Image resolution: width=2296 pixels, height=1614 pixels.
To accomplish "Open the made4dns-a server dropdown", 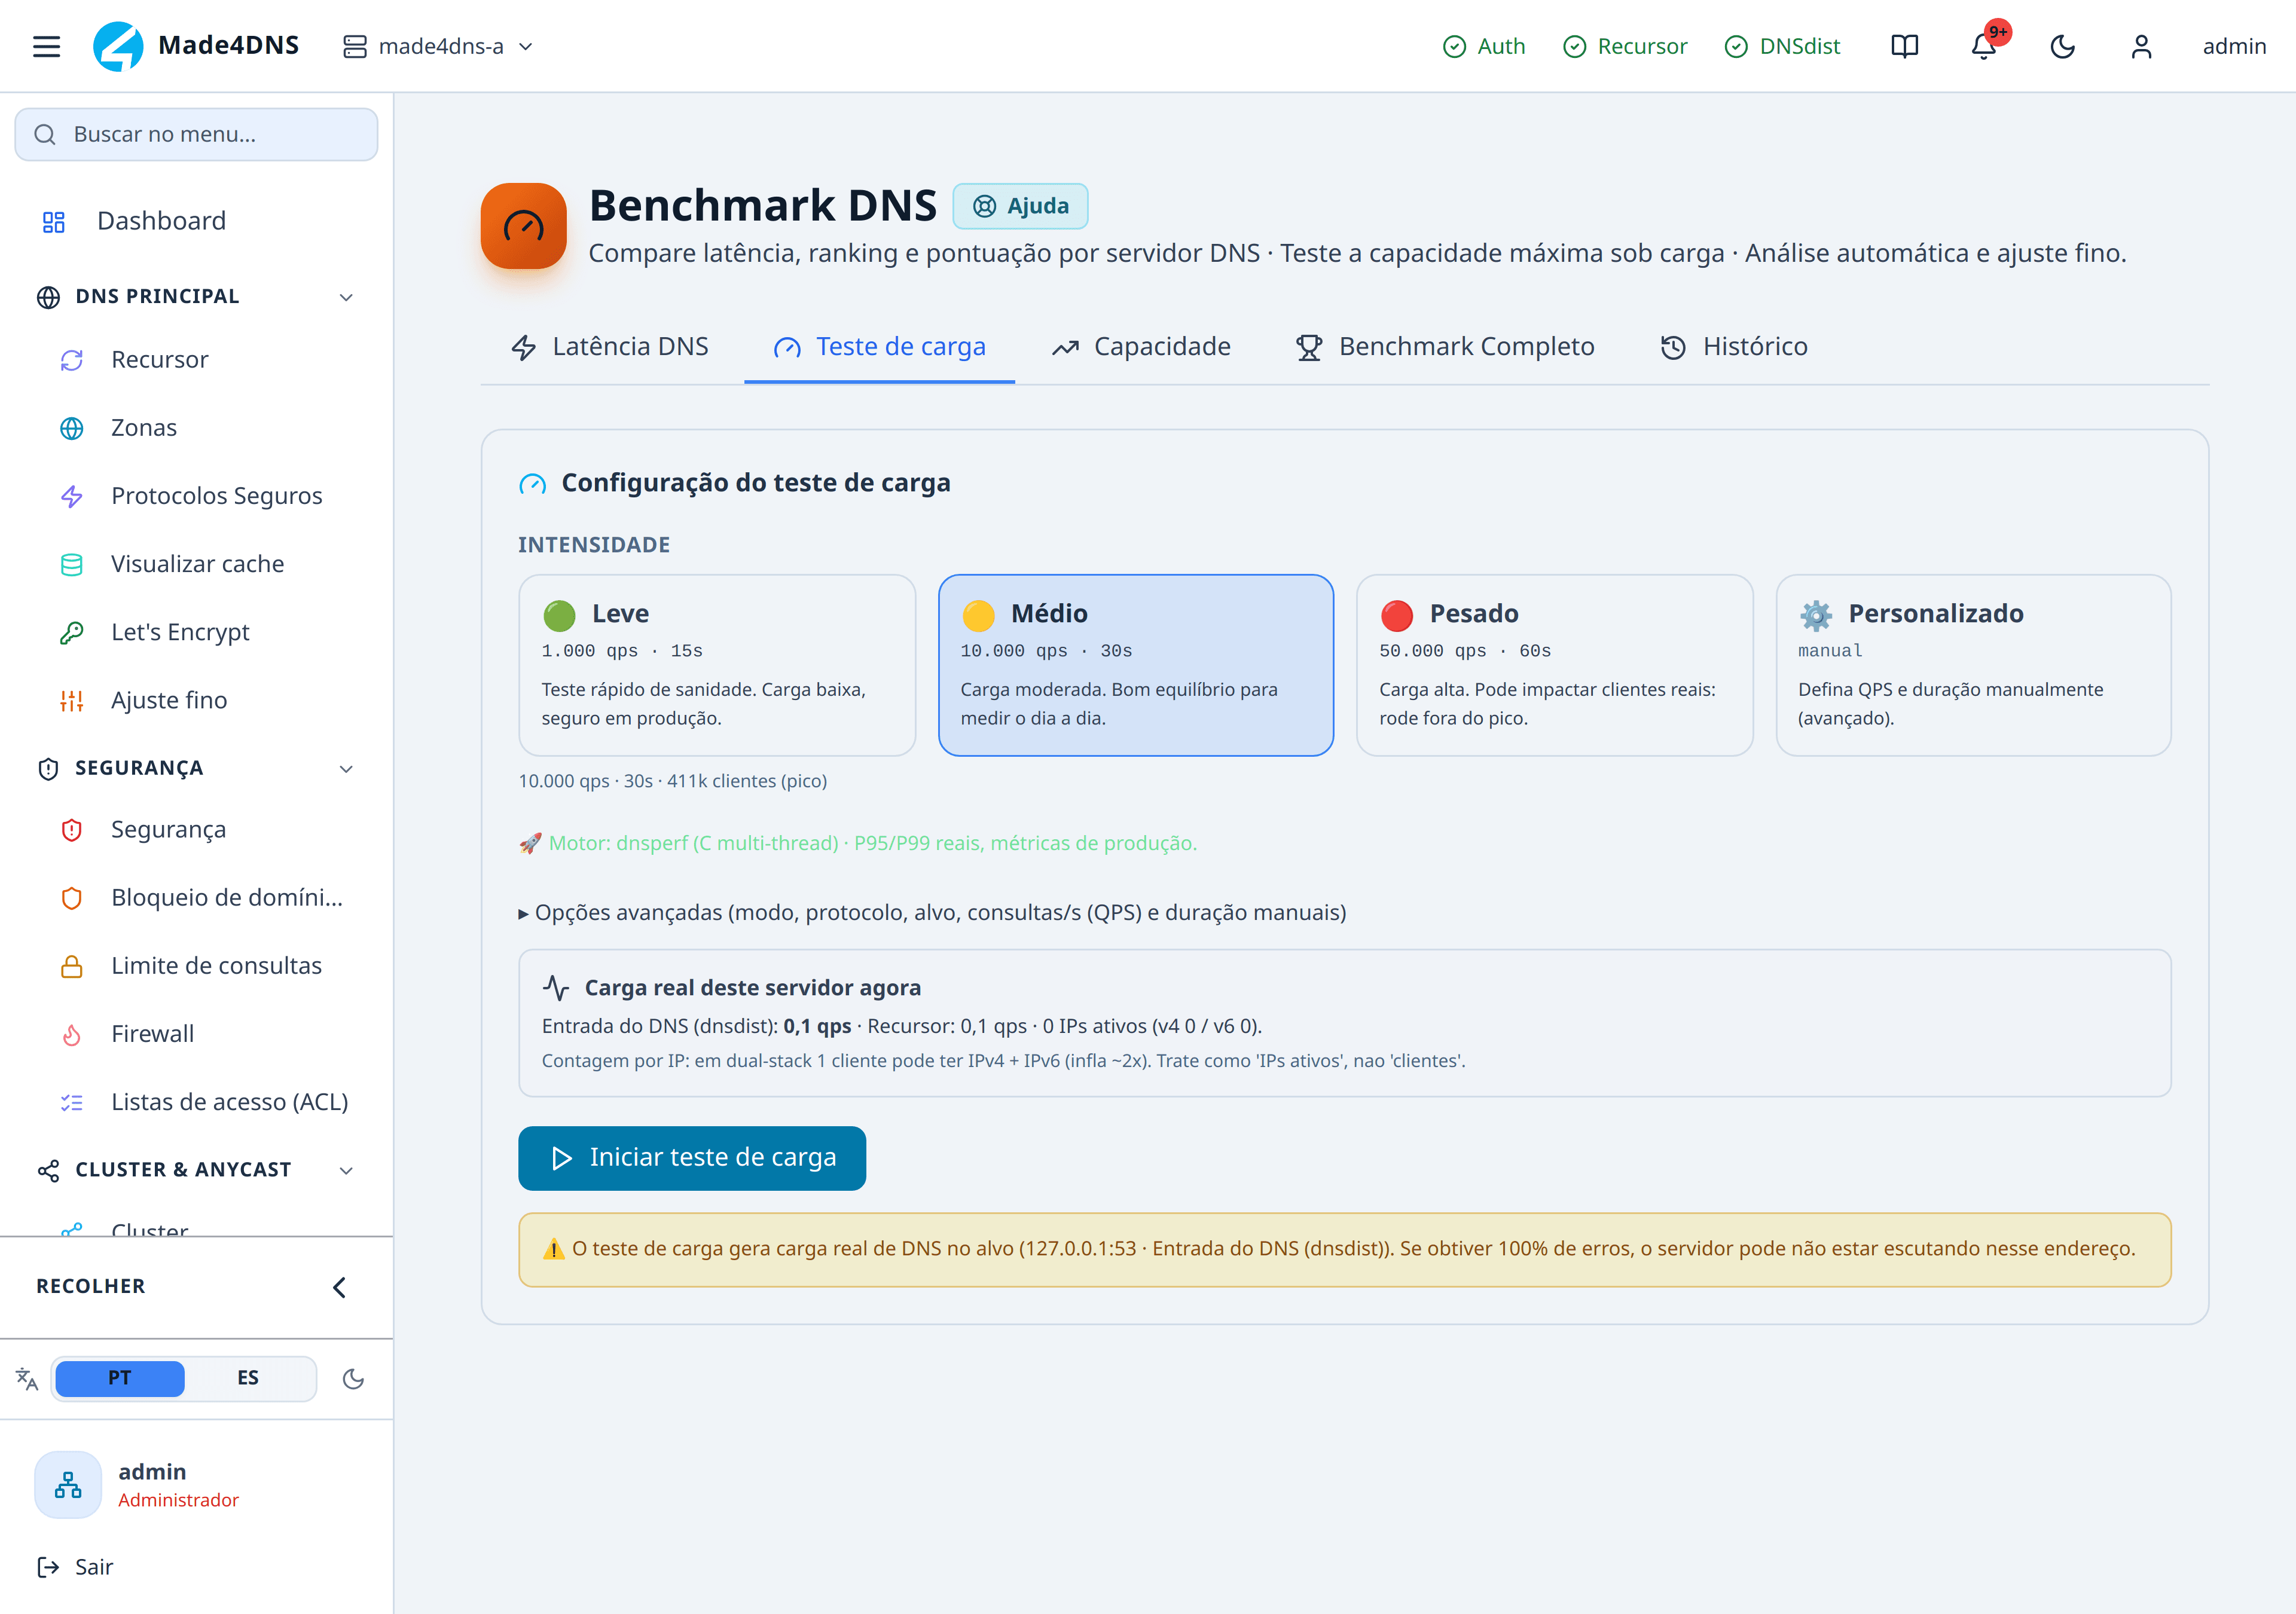I will [438, 46].
